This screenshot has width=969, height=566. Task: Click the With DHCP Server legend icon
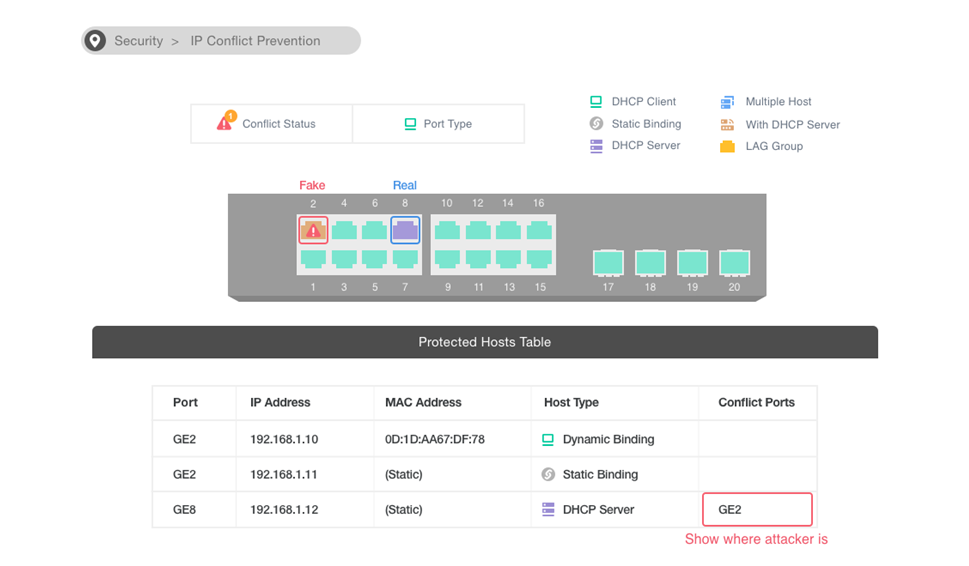727,125
